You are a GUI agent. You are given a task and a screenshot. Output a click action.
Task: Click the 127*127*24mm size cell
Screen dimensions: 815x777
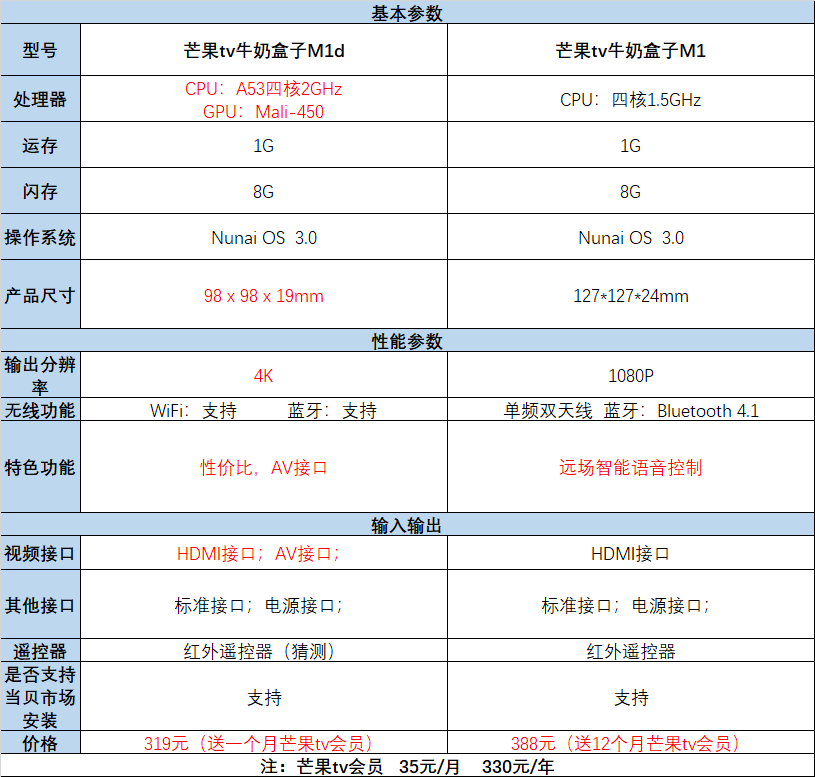pyautogui.click(x=630, y=295)
